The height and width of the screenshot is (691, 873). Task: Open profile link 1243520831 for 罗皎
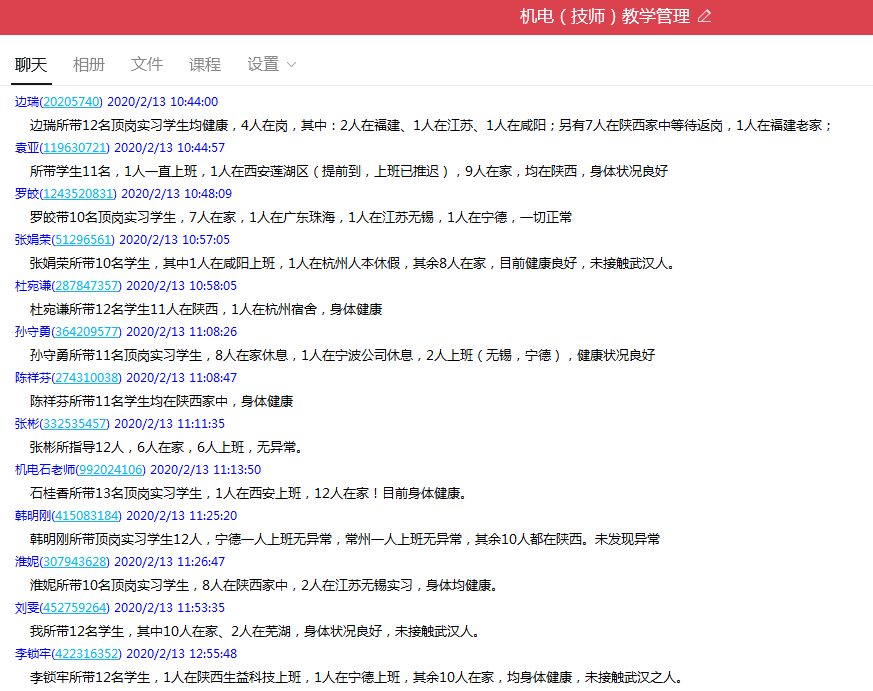[79, 194]
